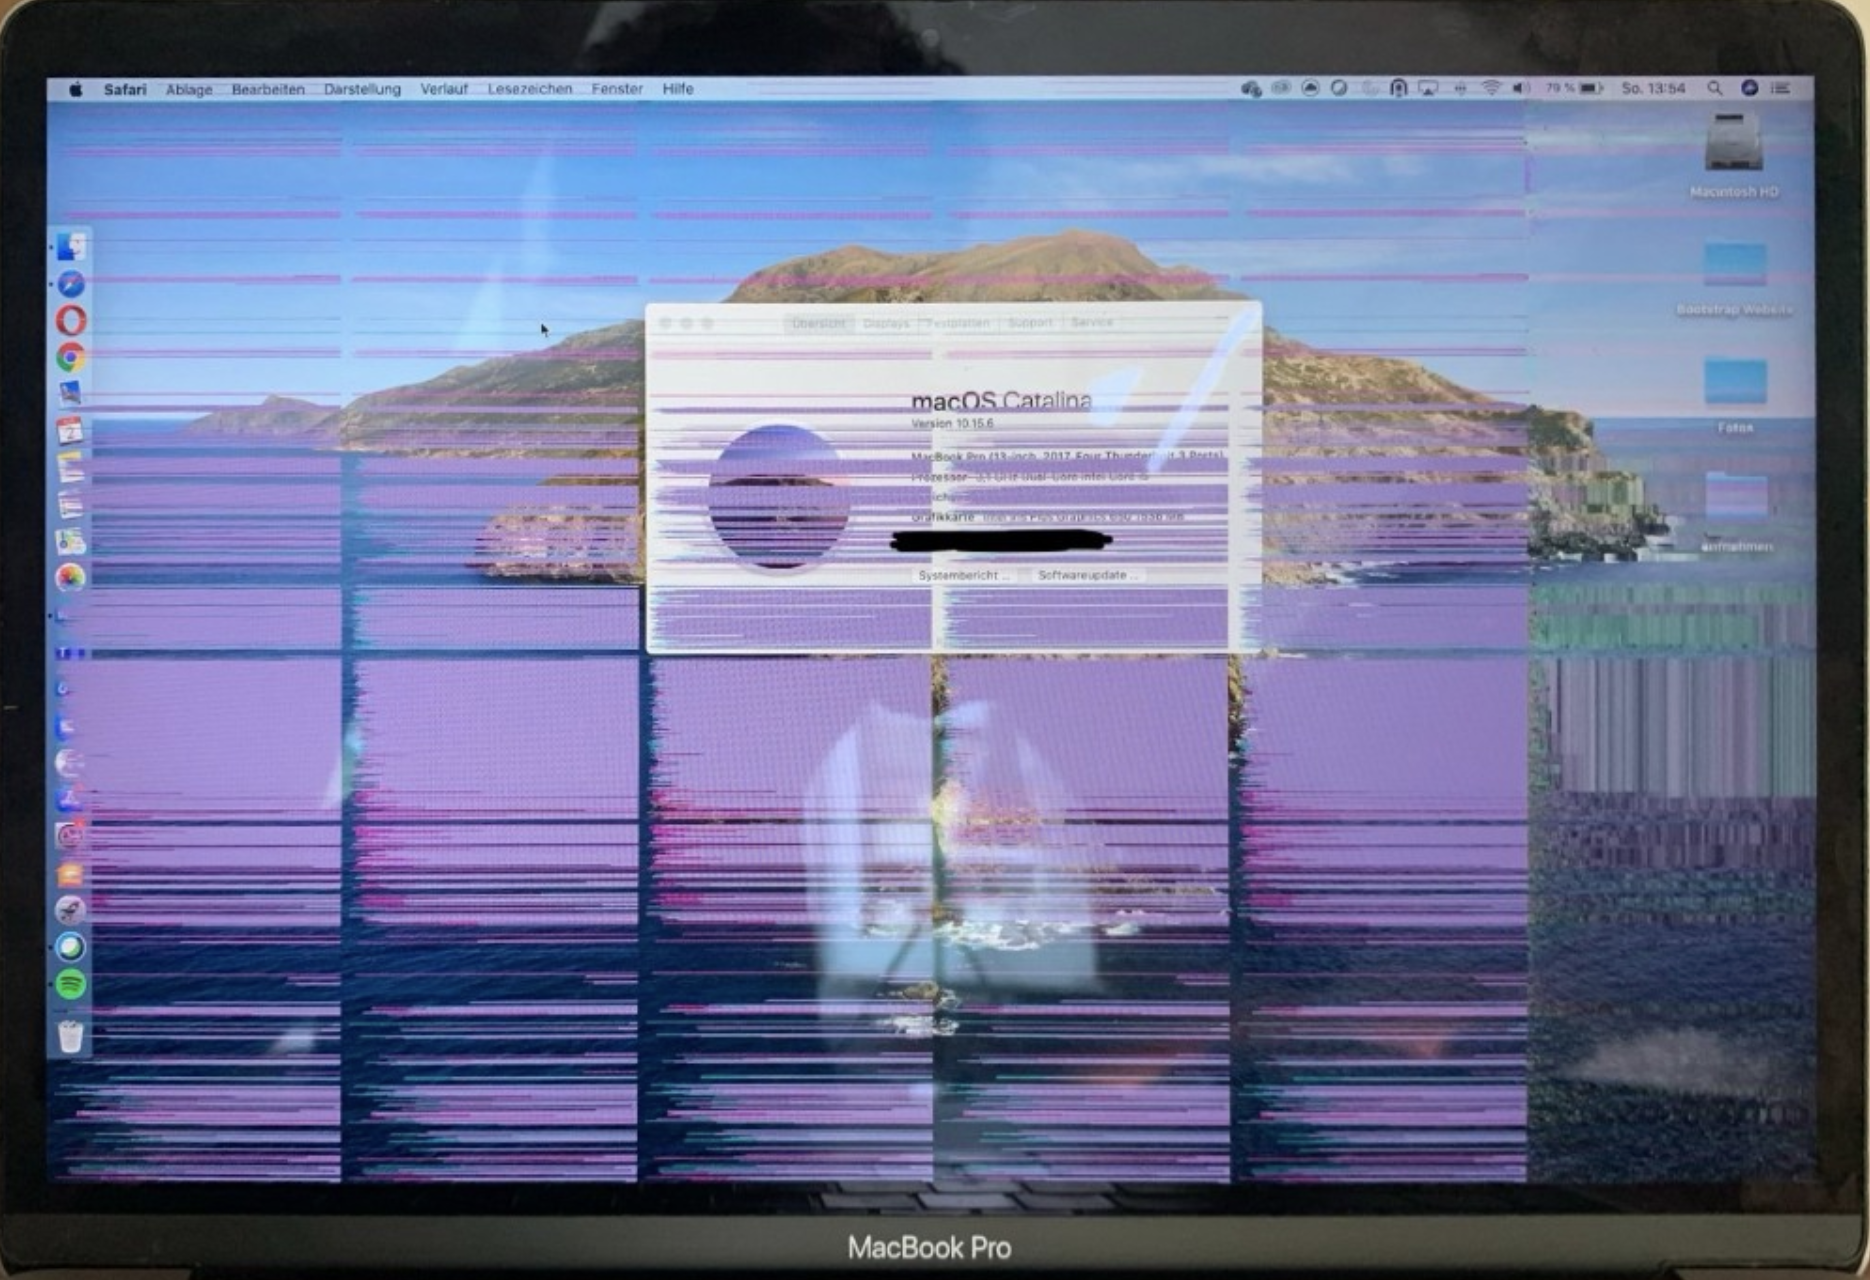Open the Safari menu in the menu bar
The image size is (1870, 1280).
point(125,89)
